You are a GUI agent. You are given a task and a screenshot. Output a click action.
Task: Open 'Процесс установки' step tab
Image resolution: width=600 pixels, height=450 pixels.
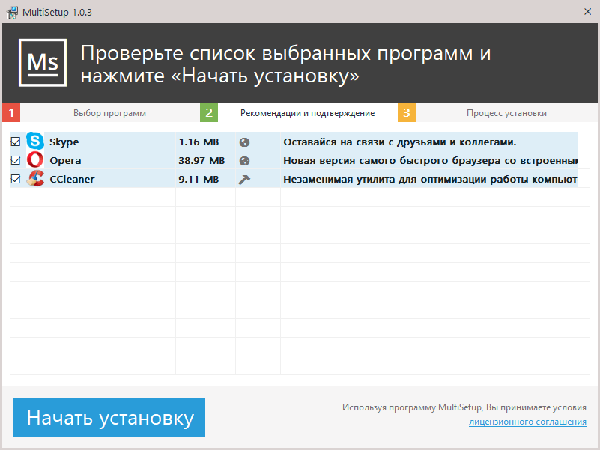pyautogui.click(x=505, y=113)
